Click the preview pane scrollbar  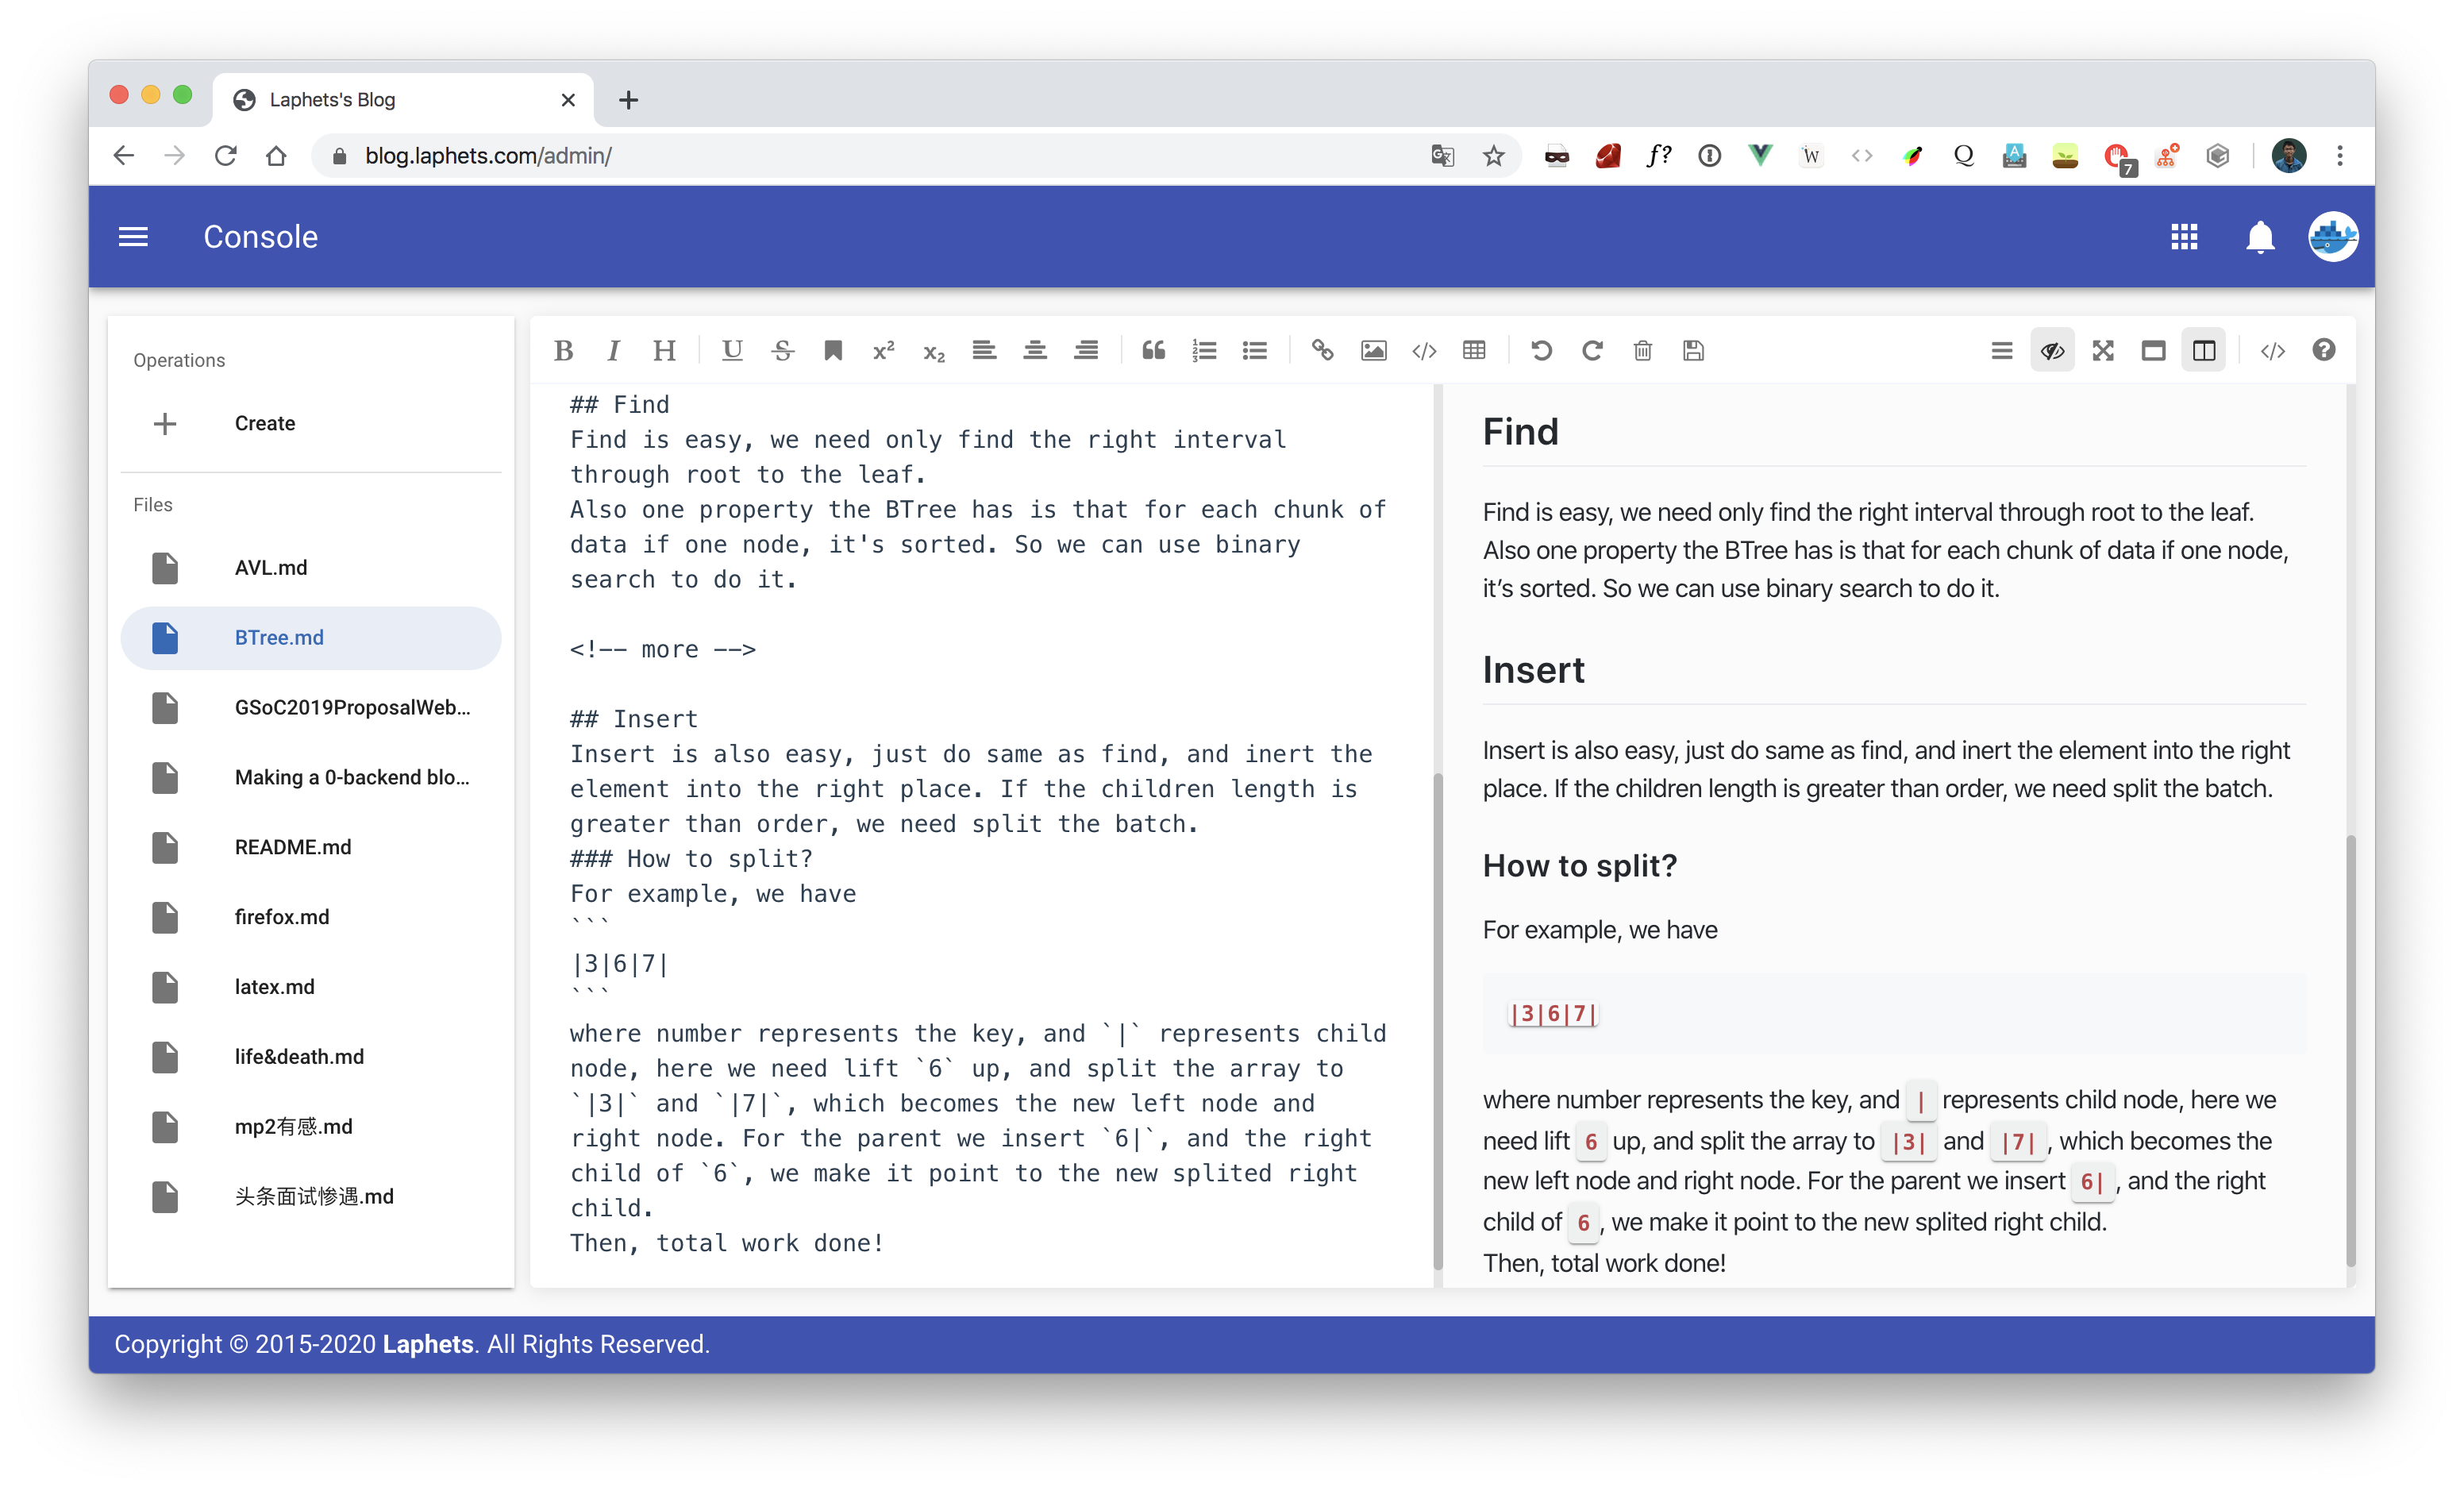tap(2350, 1050)
